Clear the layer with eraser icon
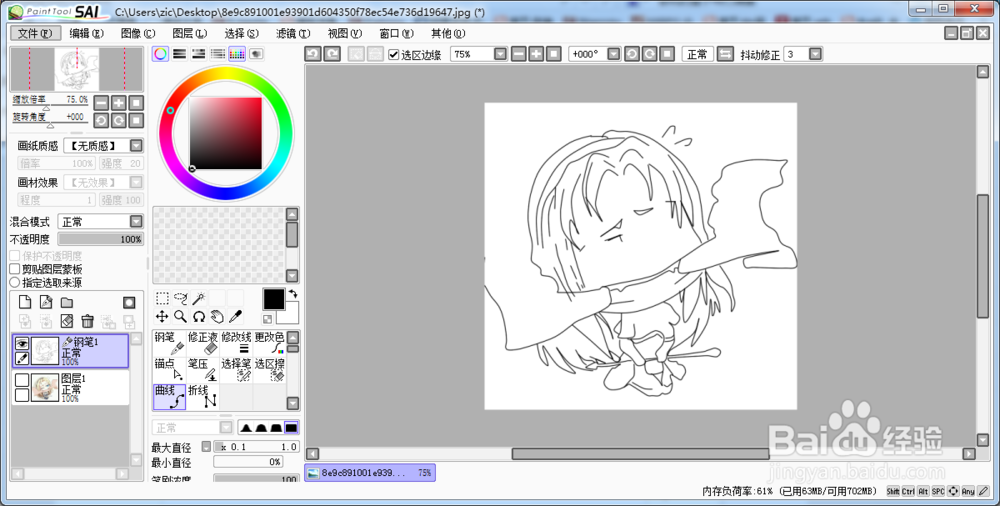 coord(67,321)
